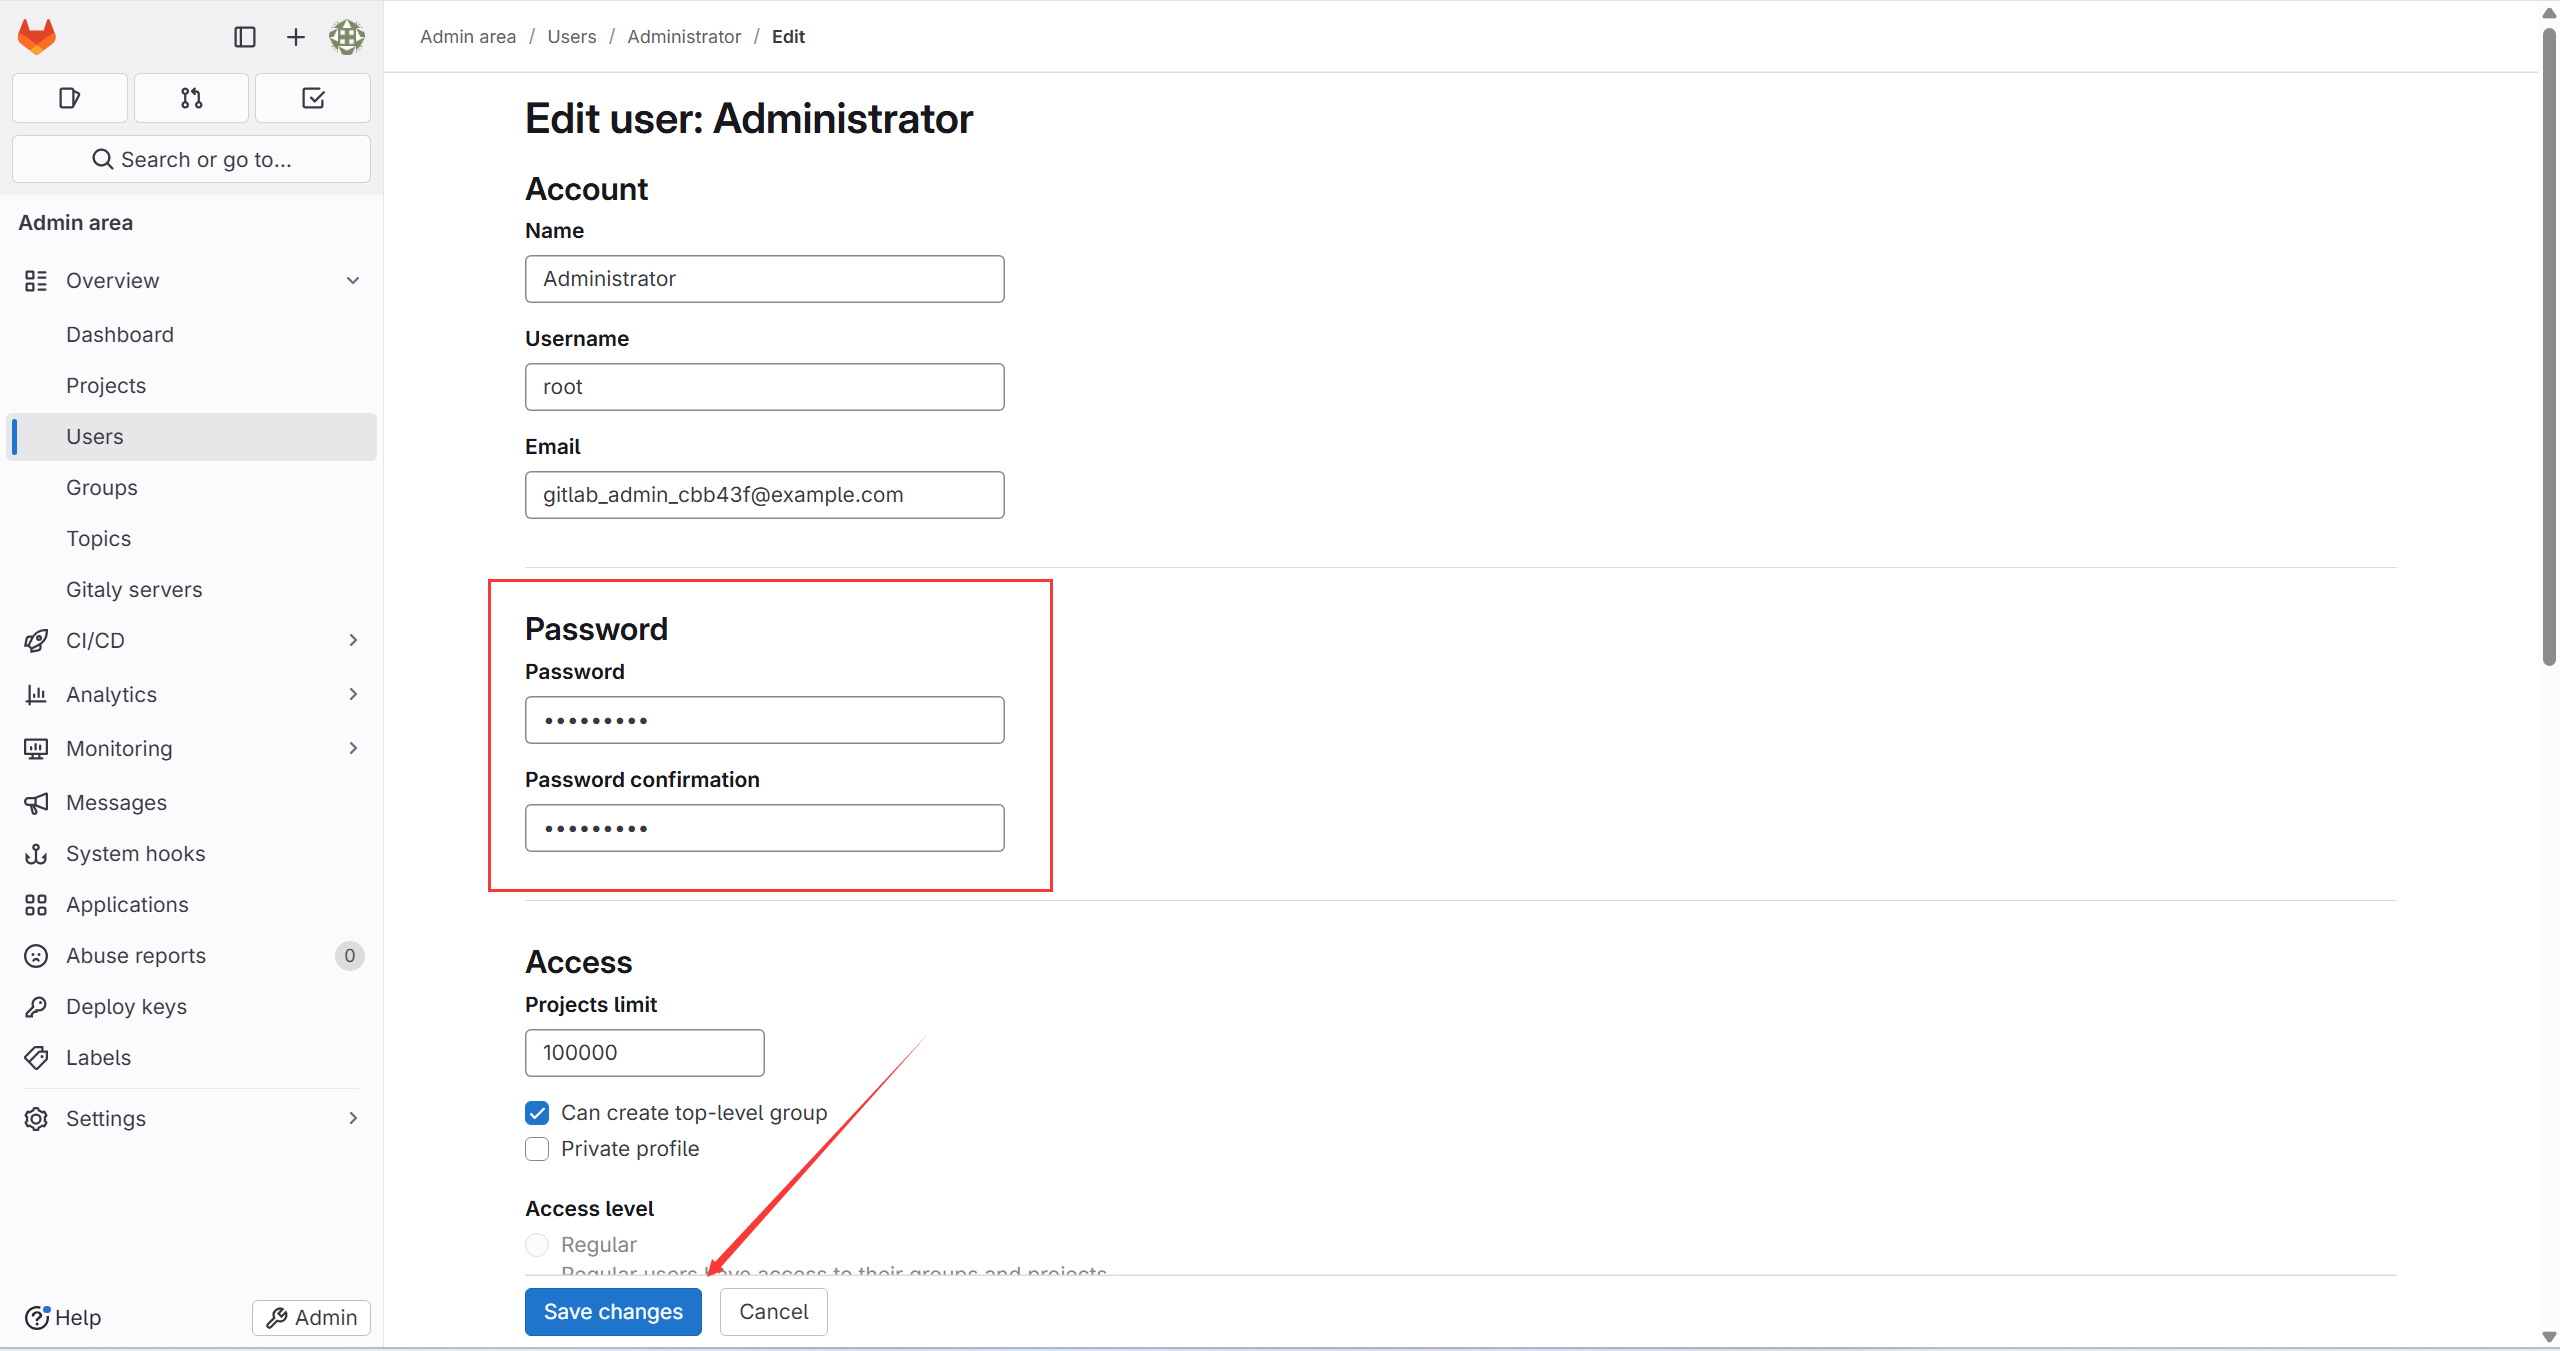This screenshot has width=2560, height=1351.
Task: Click the GitLab fox logo
Action: click(x=37, y=37)
